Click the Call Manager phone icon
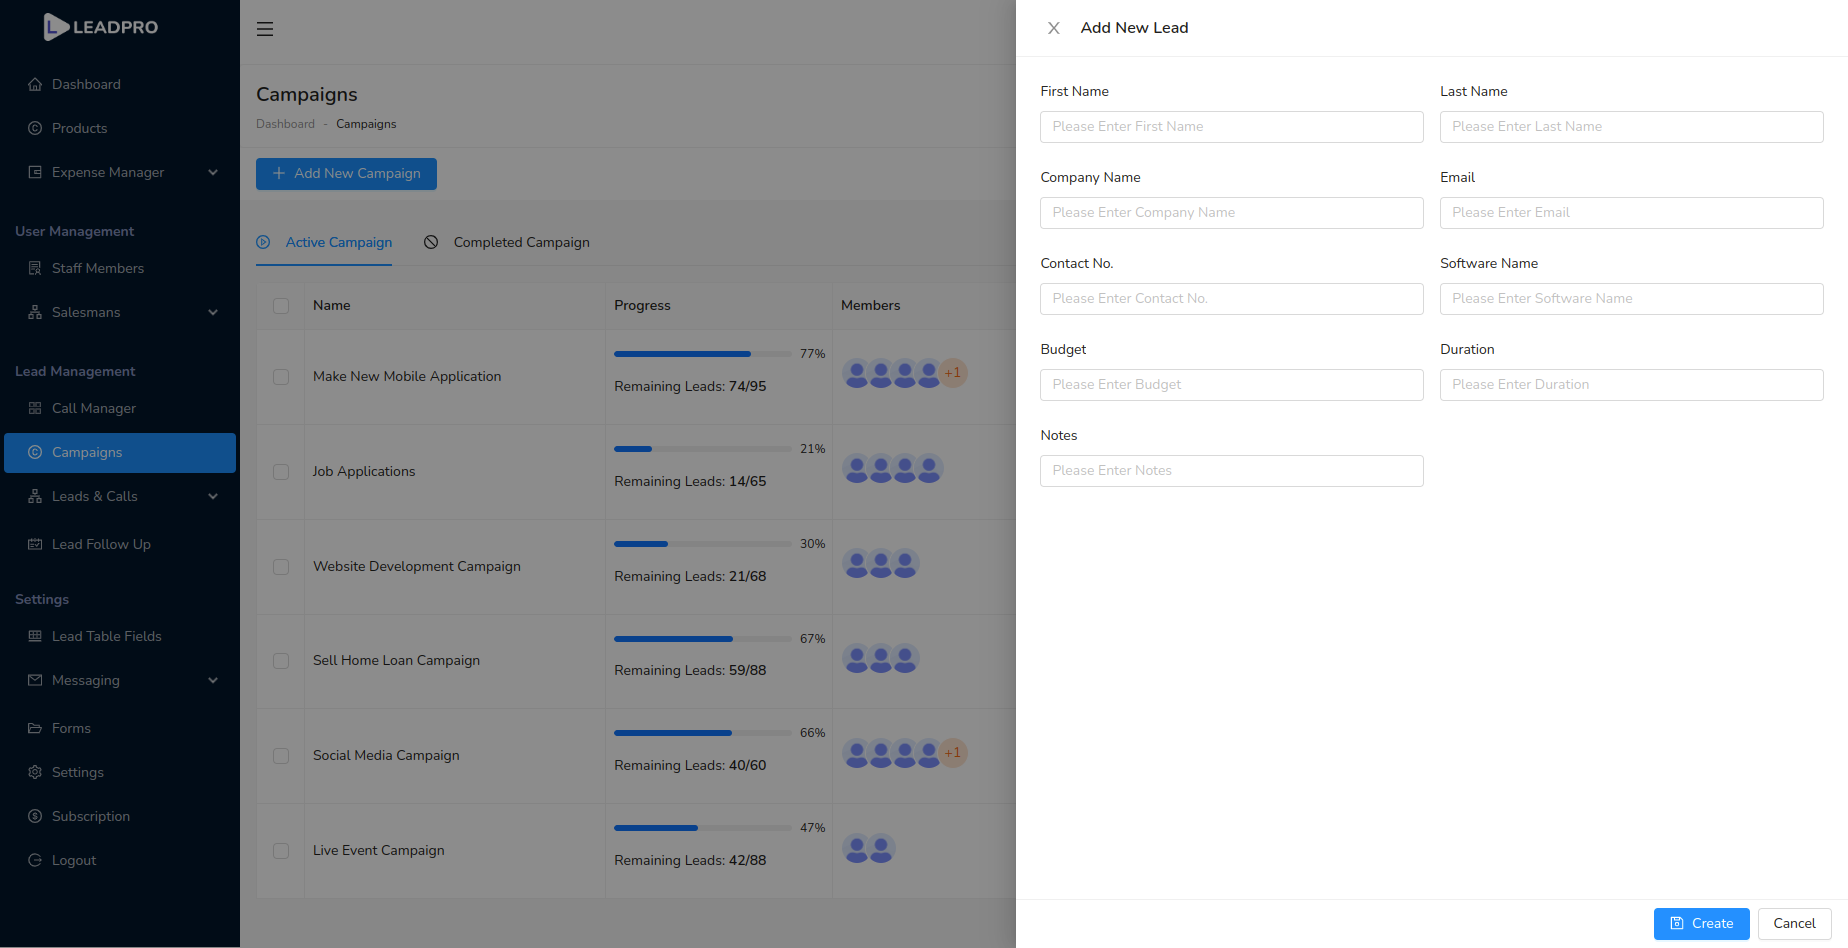 (x=36, y=408)
